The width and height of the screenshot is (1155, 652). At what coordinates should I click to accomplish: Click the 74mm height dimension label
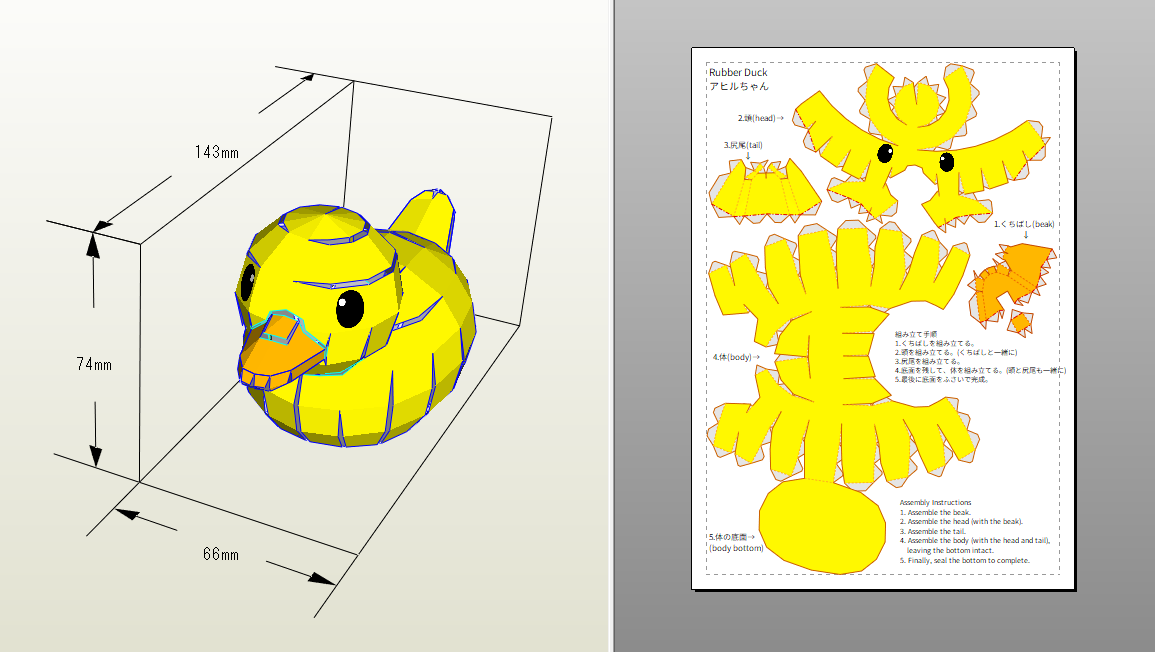pos(94,364)
